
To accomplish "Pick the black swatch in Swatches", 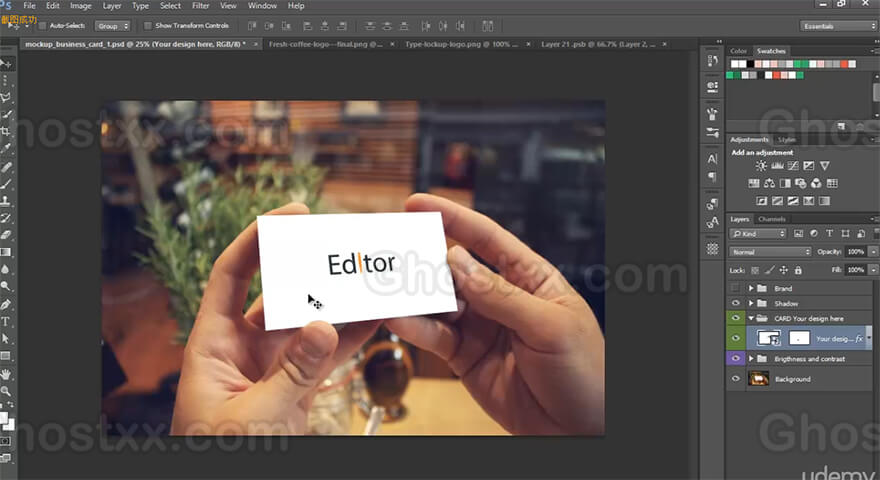I will (750, 64).
